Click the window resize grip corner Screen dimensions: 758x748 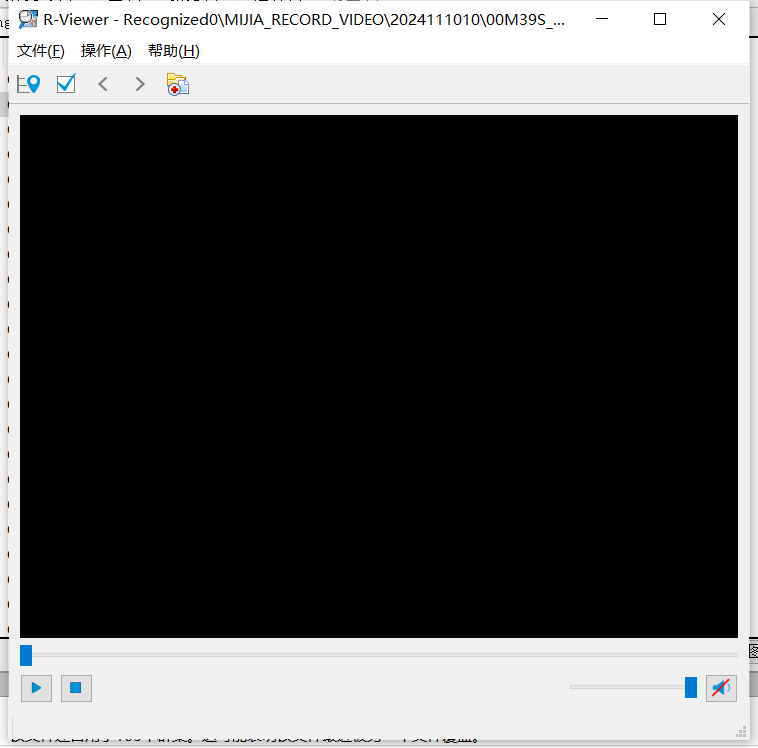click(741, 732)
